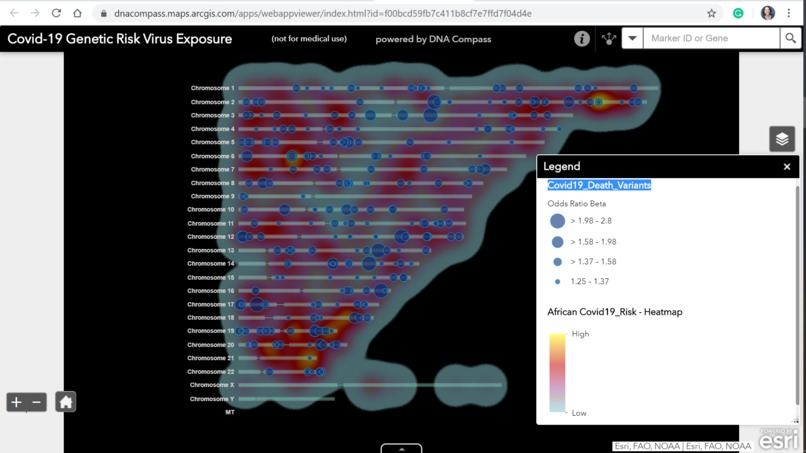Click the High label of heatmap
The height and width of the screenshot is (453, 806).
pos(580,334)
